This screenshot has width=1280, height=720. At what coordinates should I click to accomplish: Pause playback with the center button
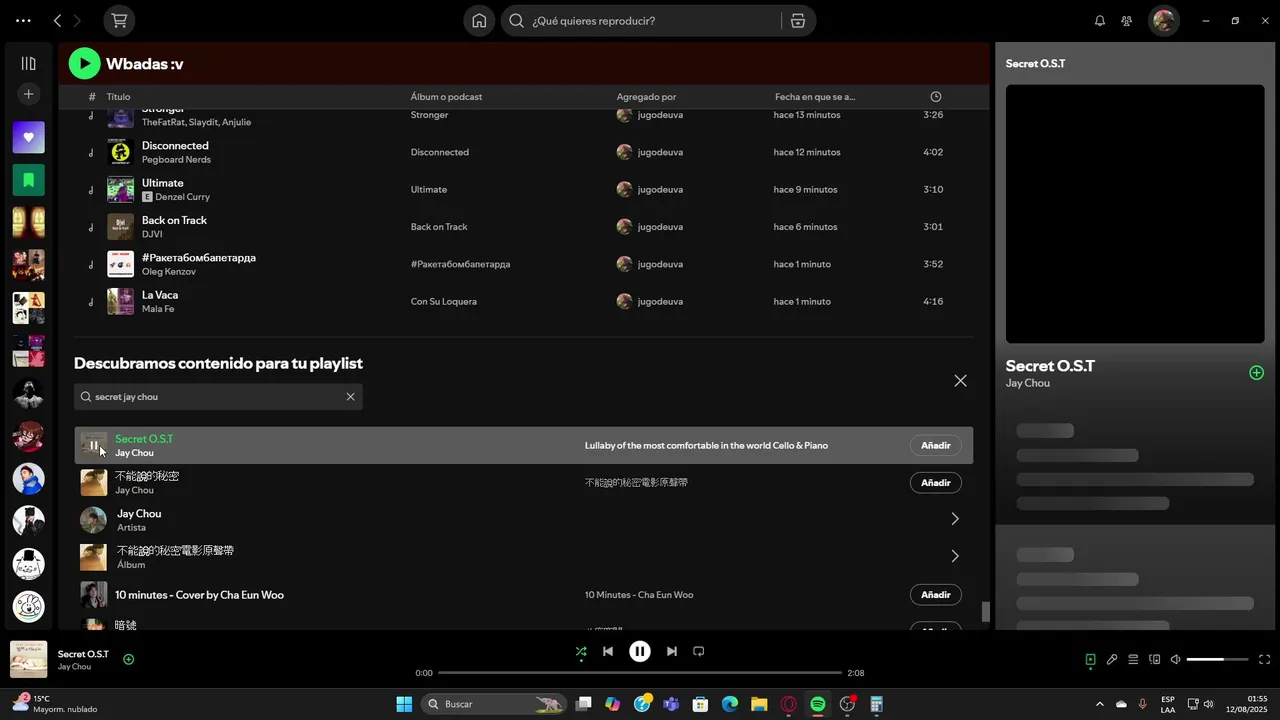pos(640,652)
